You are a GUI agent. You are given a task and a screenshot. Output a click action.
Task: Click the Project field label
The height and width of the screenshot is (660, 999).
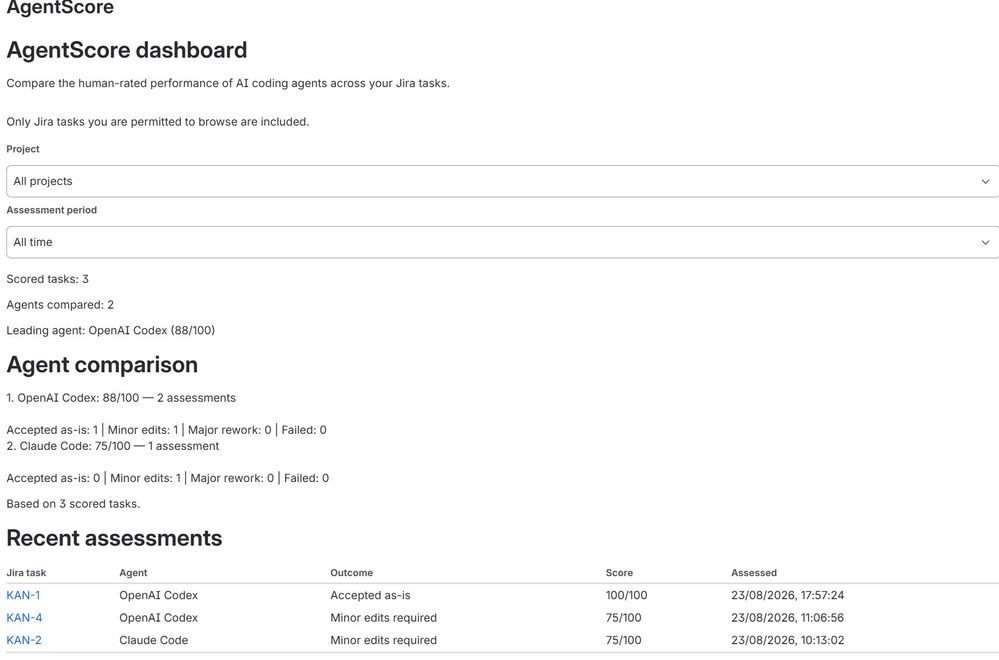23,149
